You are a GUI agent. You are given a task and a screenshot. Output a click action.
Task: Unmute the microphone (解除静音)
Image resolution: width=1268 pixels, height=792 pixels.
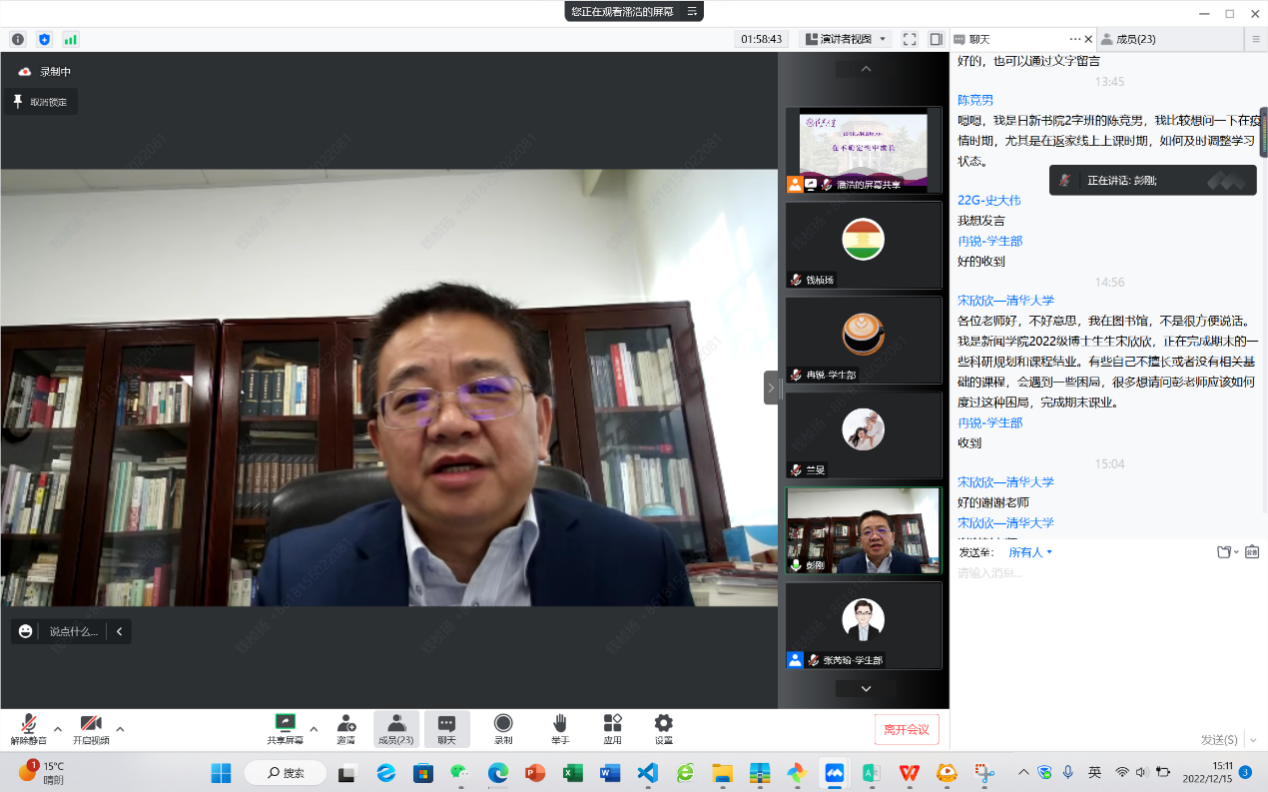[x=29, y=728]
